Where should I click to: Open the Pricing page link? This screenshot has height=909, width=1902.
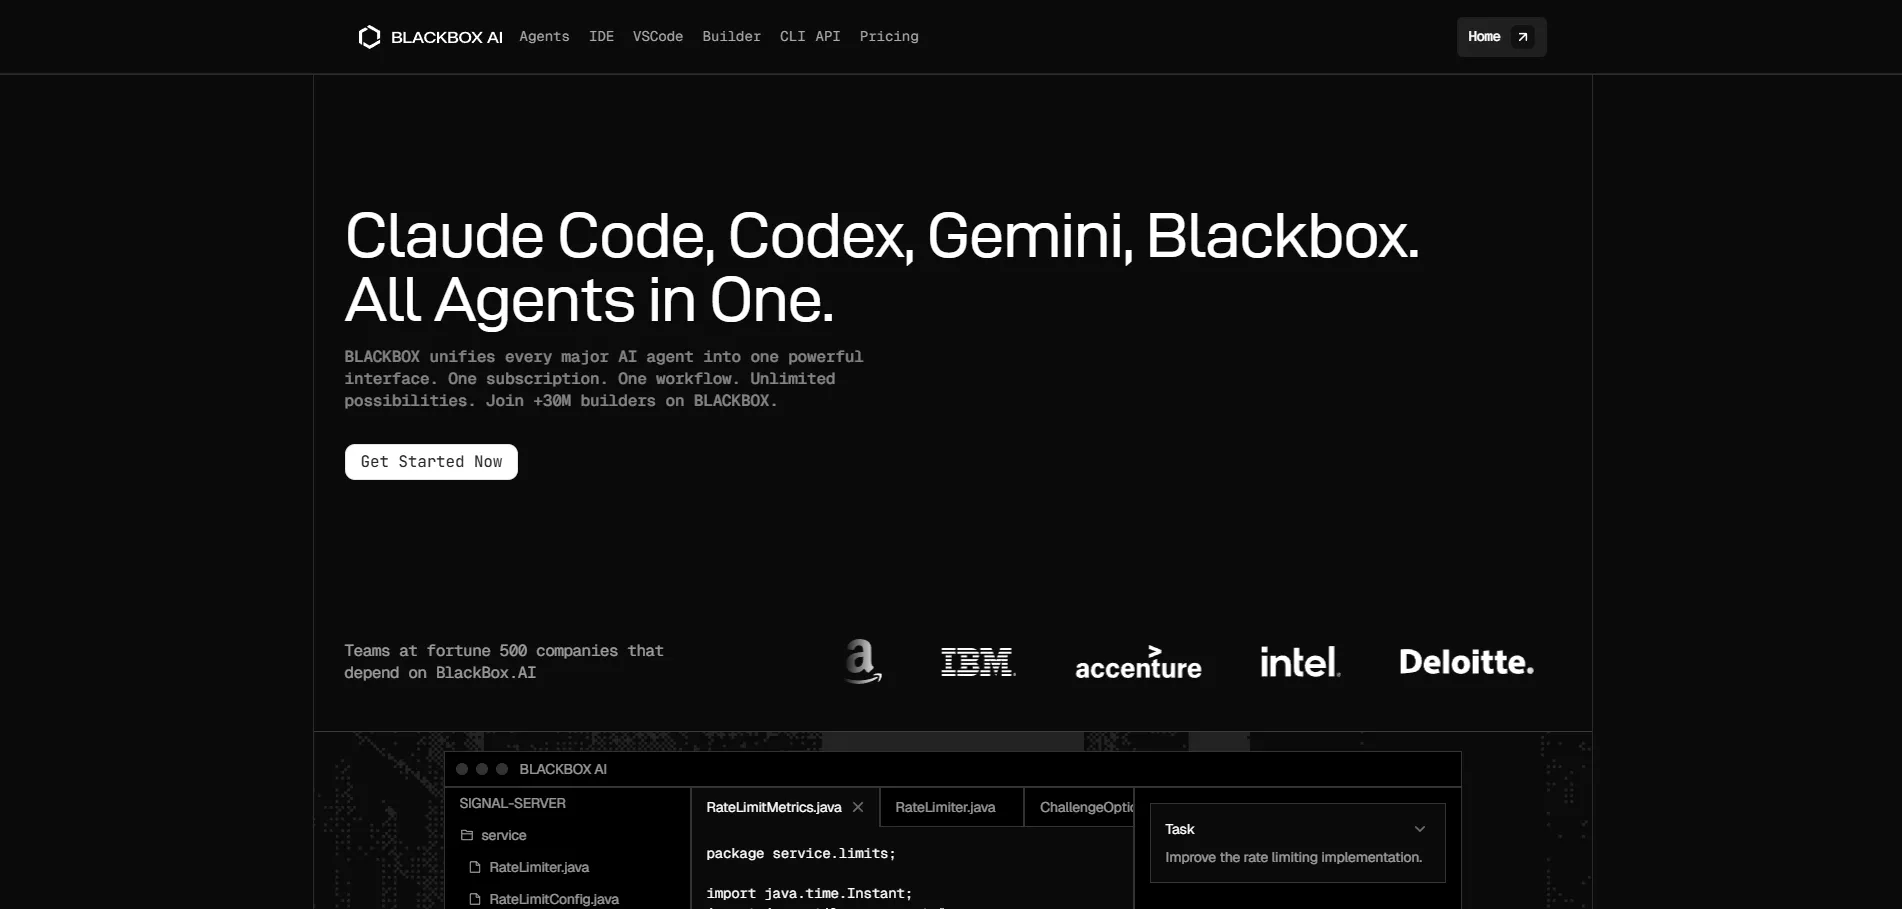888,37
